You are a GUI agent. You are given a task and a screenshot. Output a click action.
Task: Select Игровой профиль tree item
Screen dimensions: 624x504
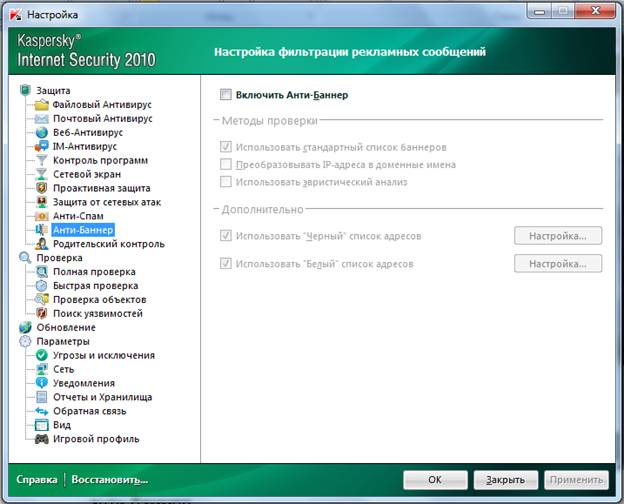coord(96,439)
